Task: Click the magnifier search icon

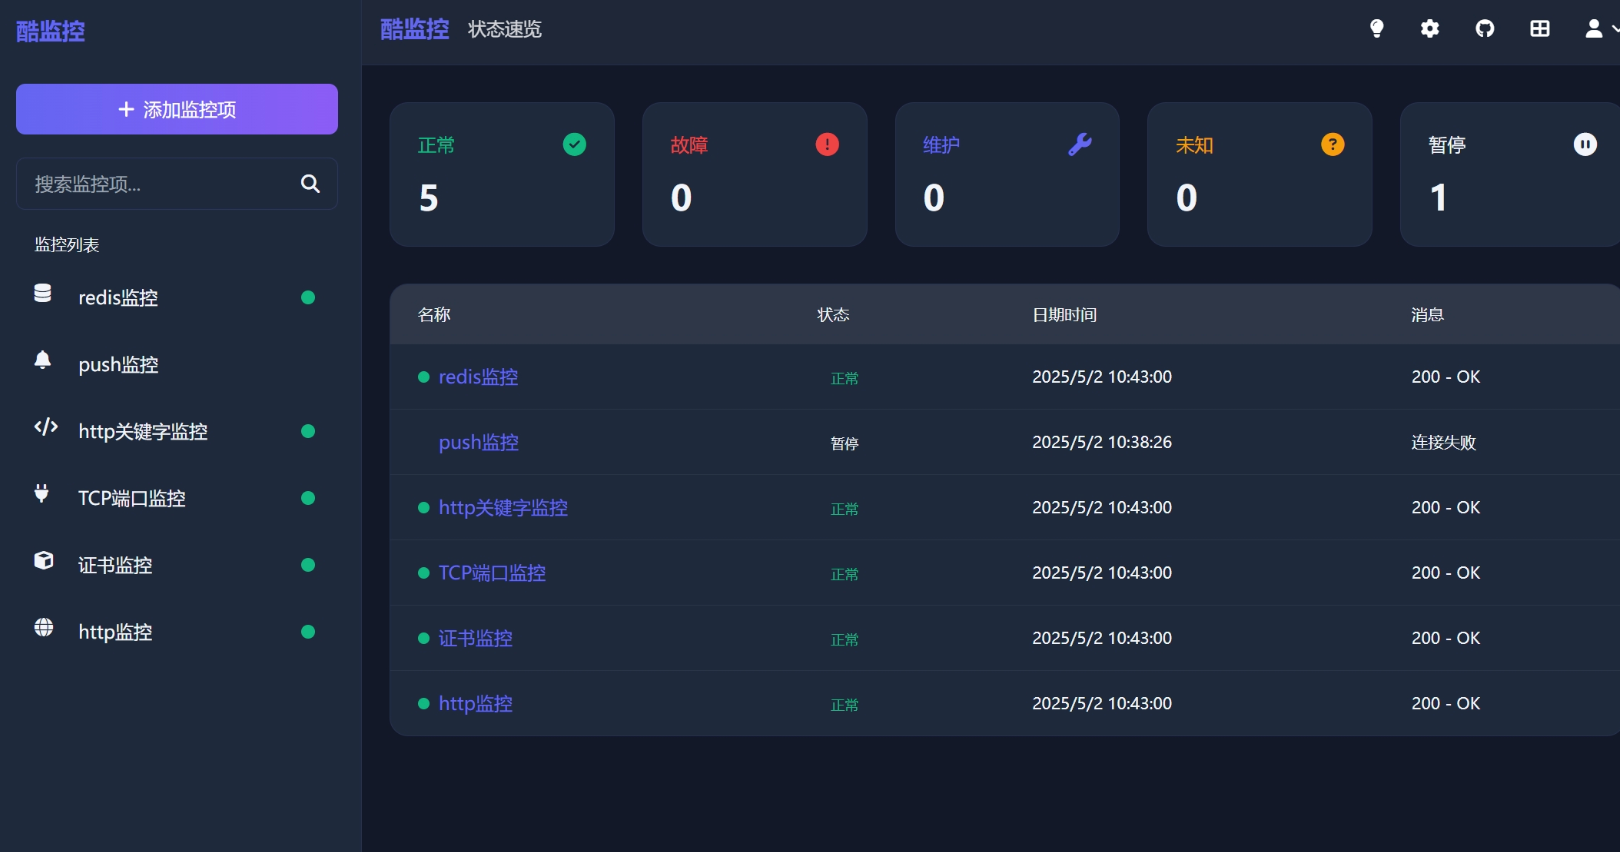Action: point(310,184)
